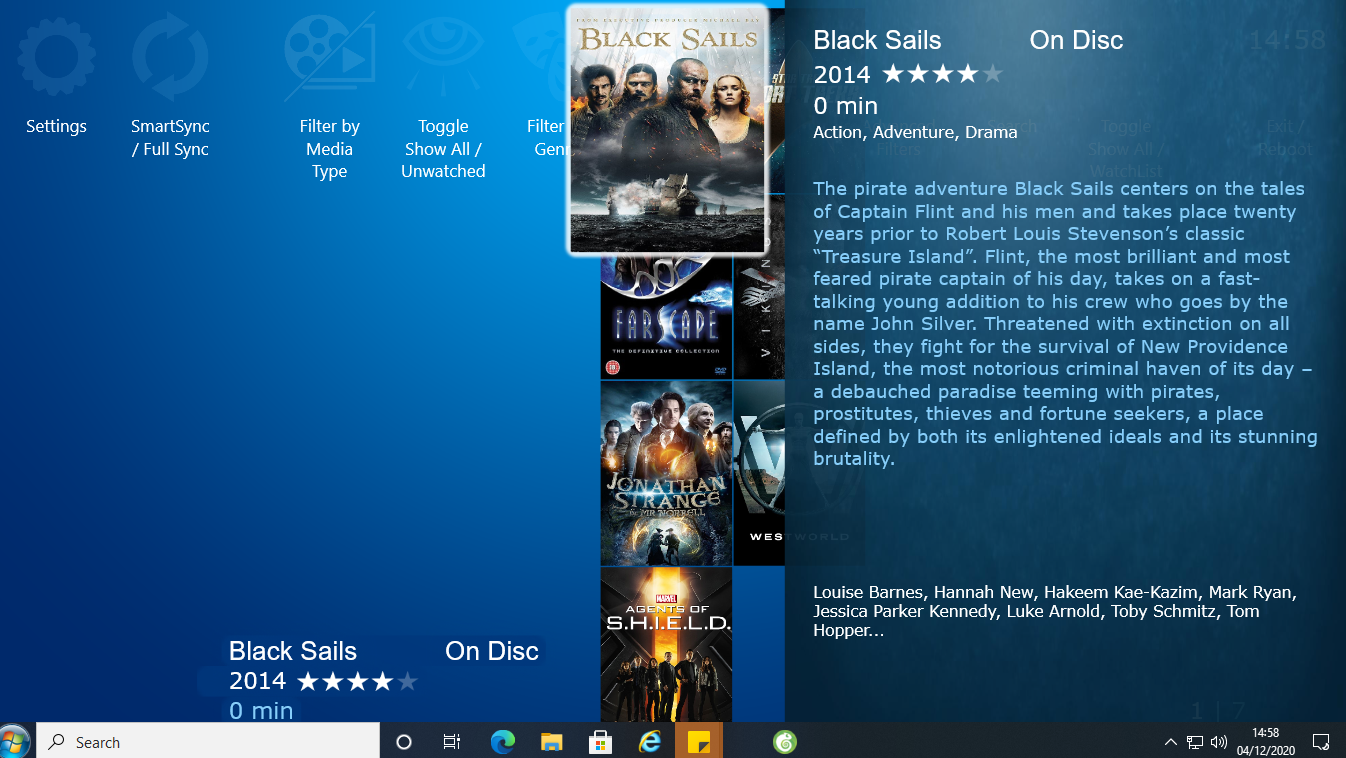The image size is (1346, 758).
Task: Click the Filter by Media Type film icon
Action: tap(329, 57)
